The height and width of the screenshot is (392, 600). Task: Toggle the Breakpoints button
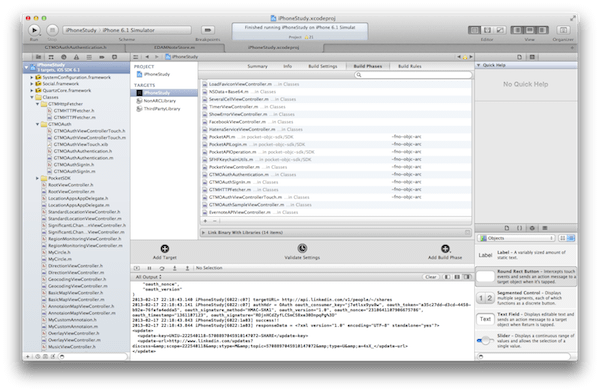click(207, 30)
